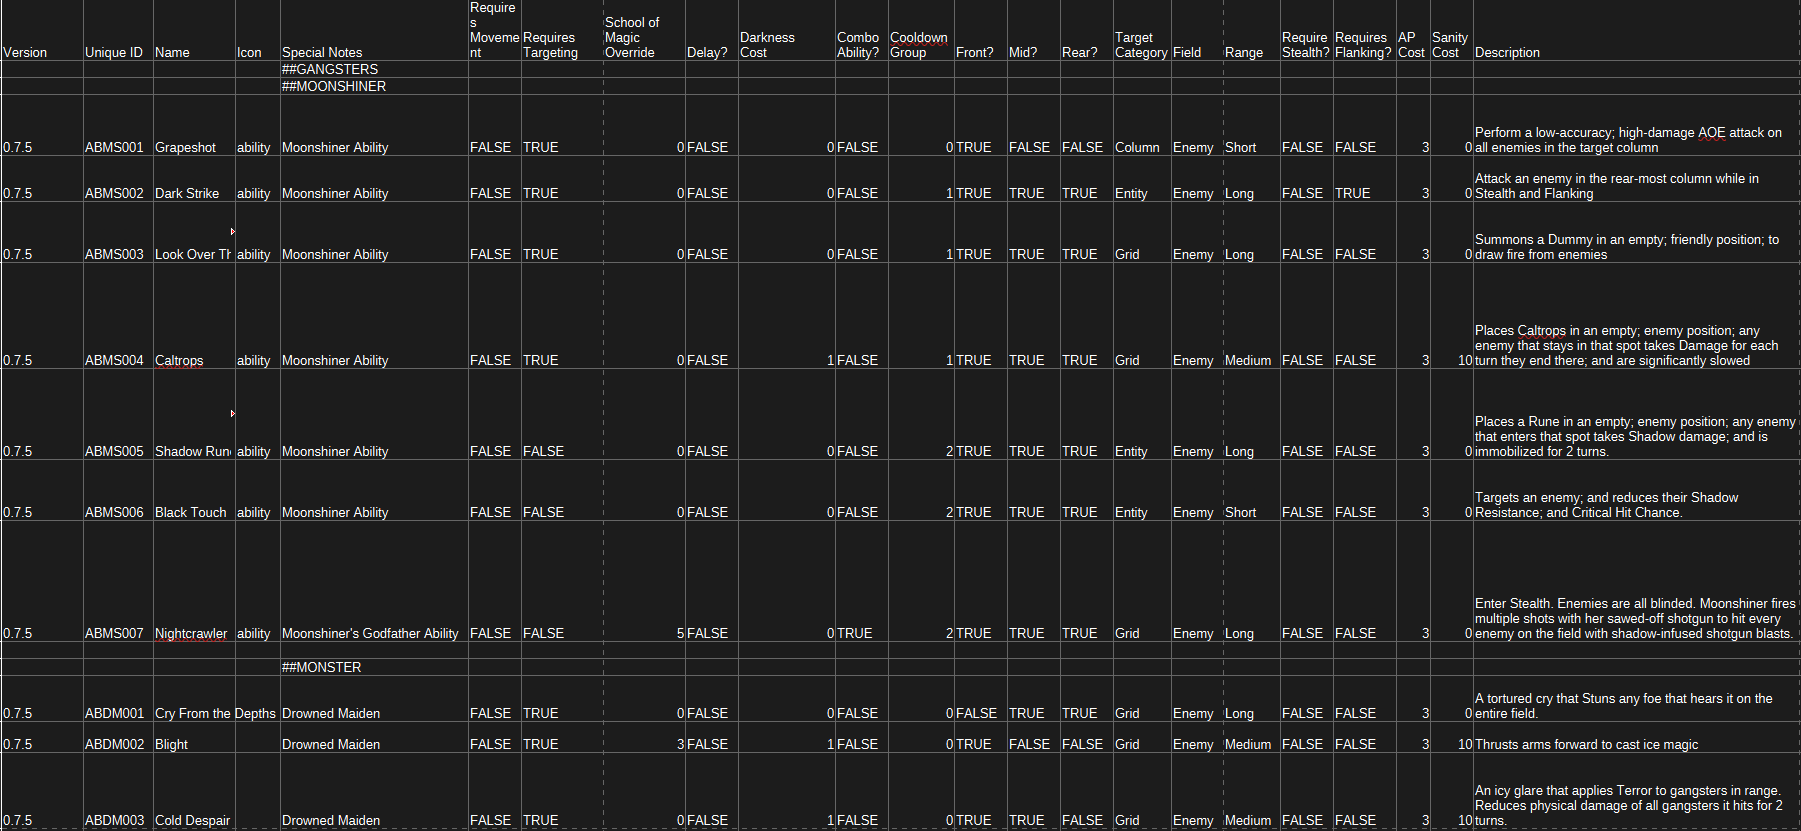The width and height of the screenshot is (1801, 831).
Task: Select the Grapeshot name cell
Action: 186,147
